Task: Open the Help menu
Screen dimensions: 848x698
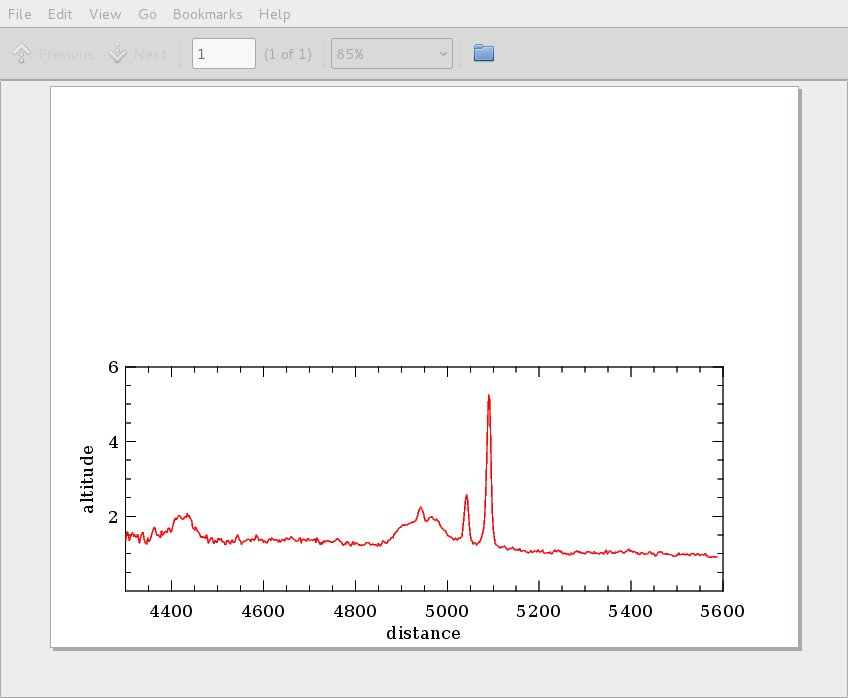Action: coord(274,14)
